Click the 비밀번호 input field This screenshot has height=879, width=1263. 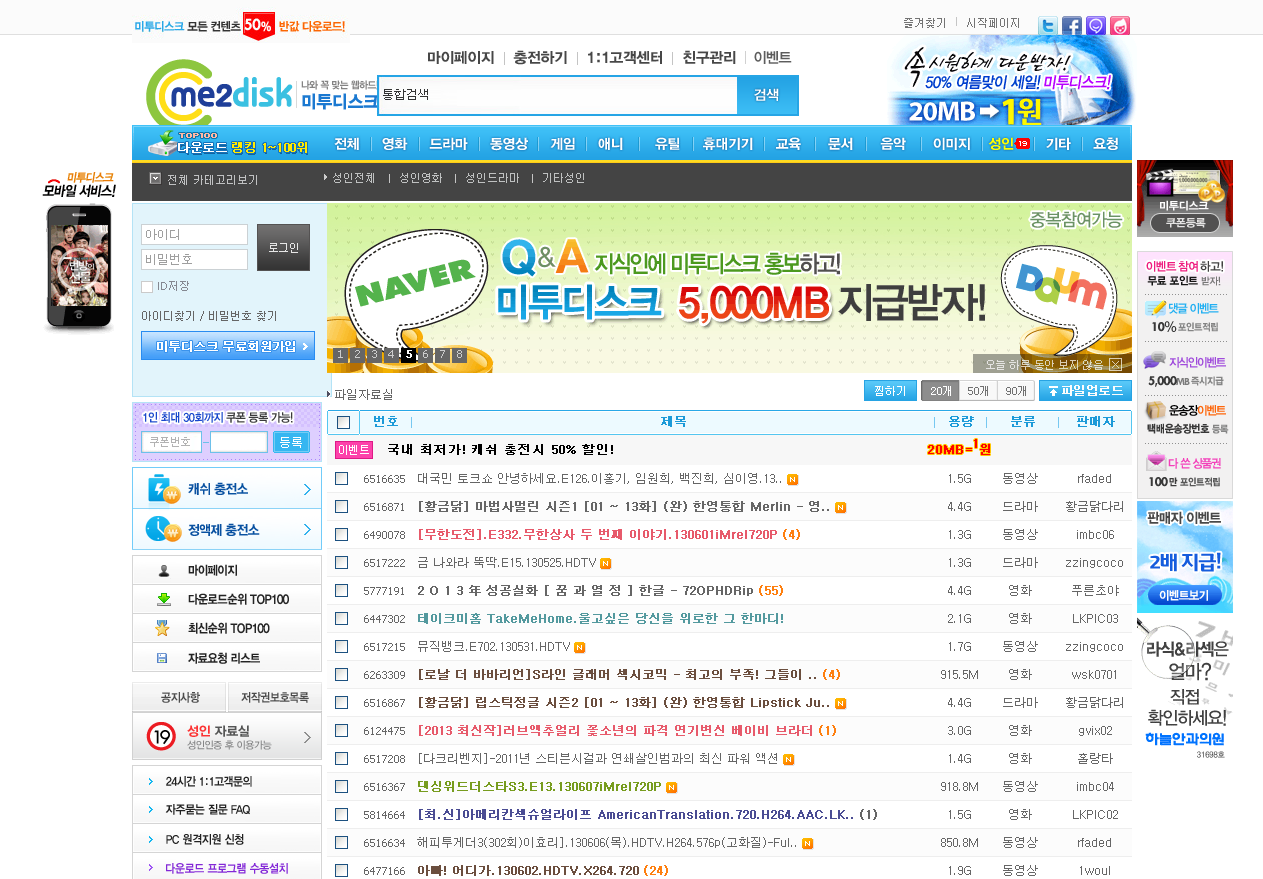click(x=194, y=260)
